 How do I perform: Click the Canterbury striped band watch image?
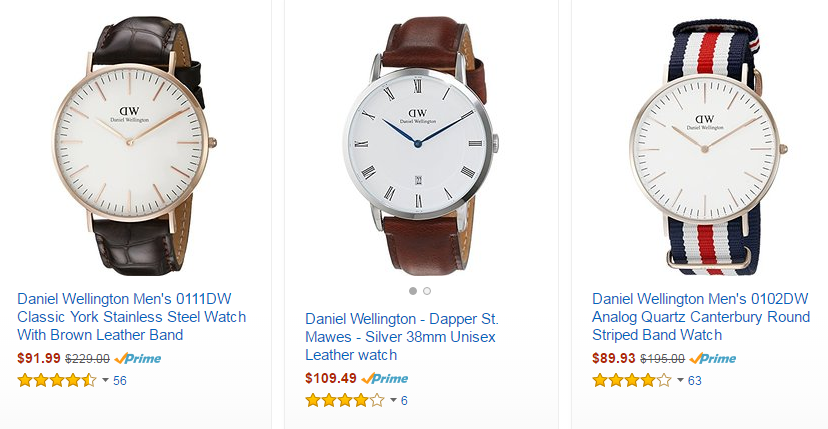click(x=708, y=146)
